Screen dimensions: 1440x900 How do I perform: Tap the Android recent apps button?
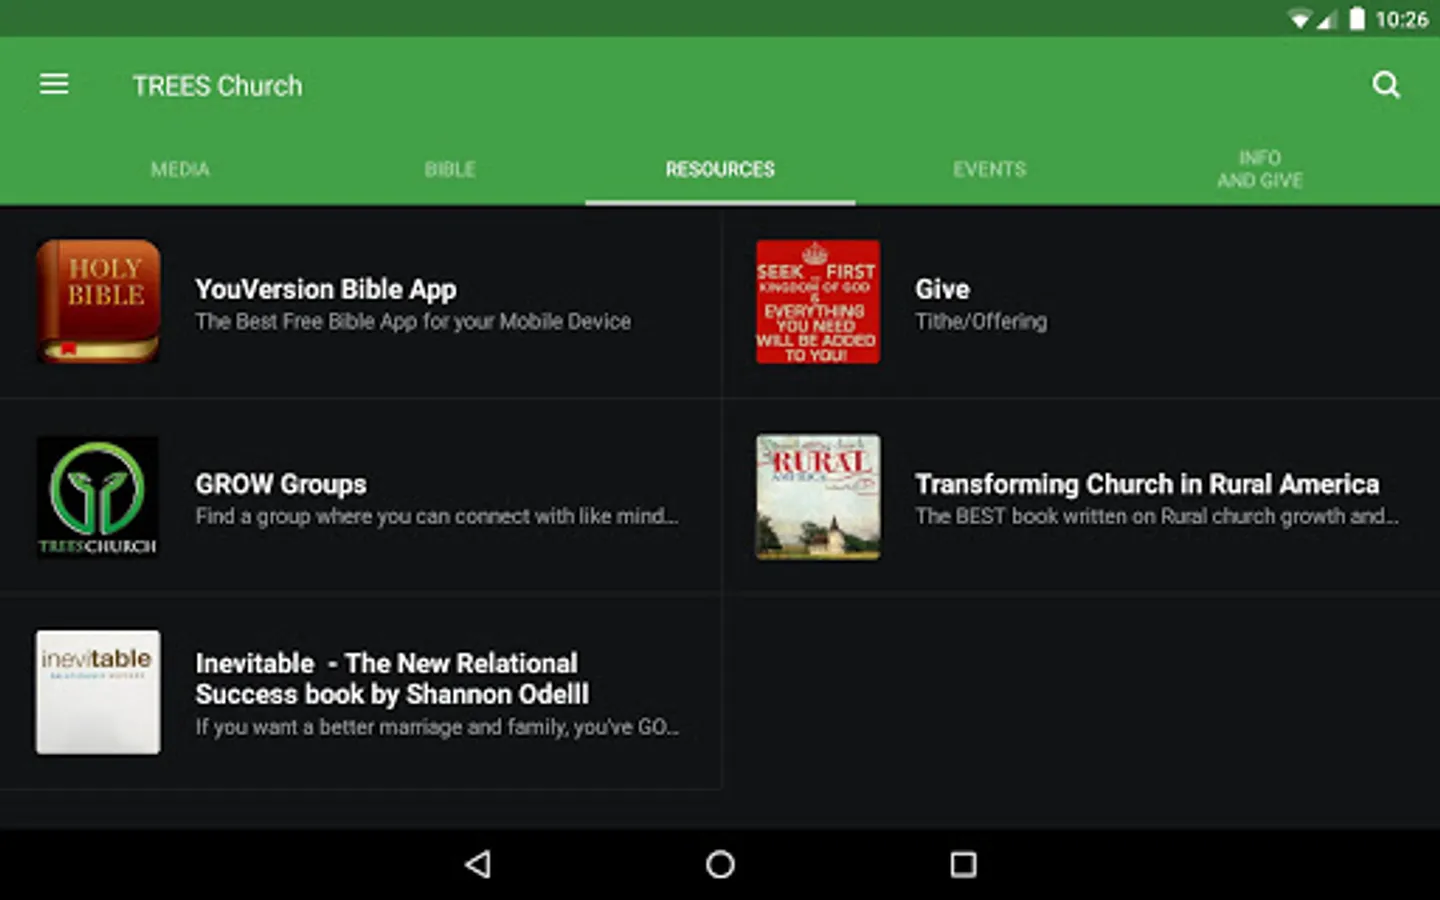click(x=963, y=864)
